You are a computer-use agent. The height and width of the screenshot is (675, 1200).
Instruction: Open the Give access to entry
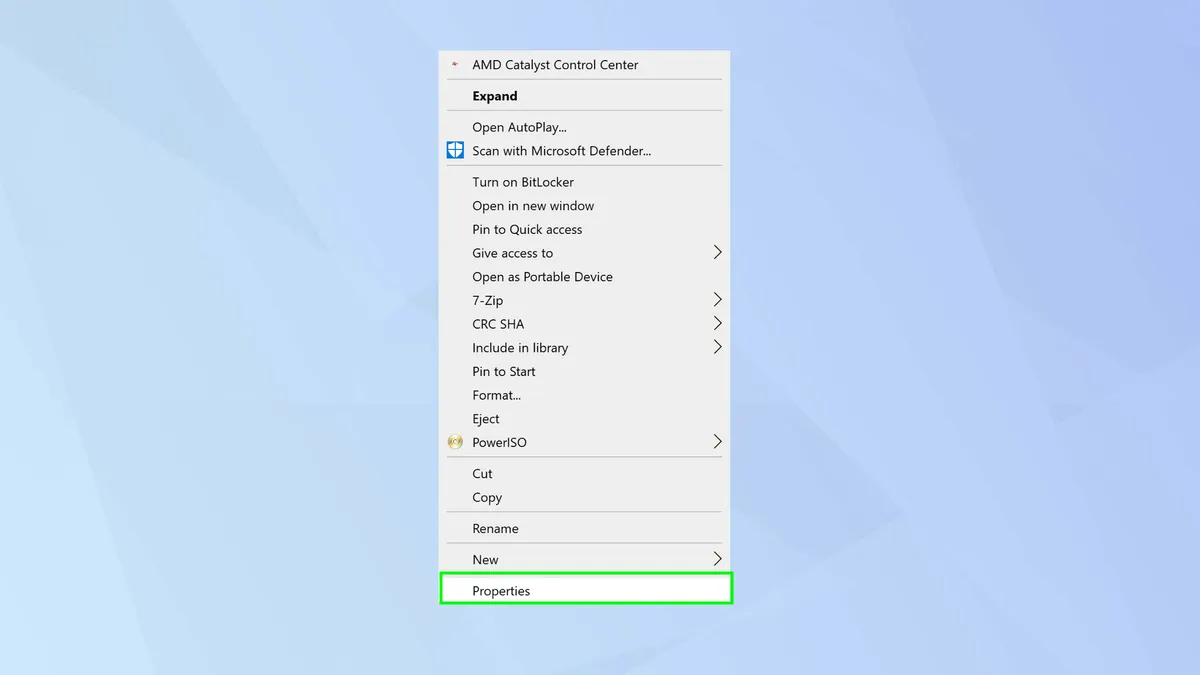pyautogui.click(x=585, y=253)
